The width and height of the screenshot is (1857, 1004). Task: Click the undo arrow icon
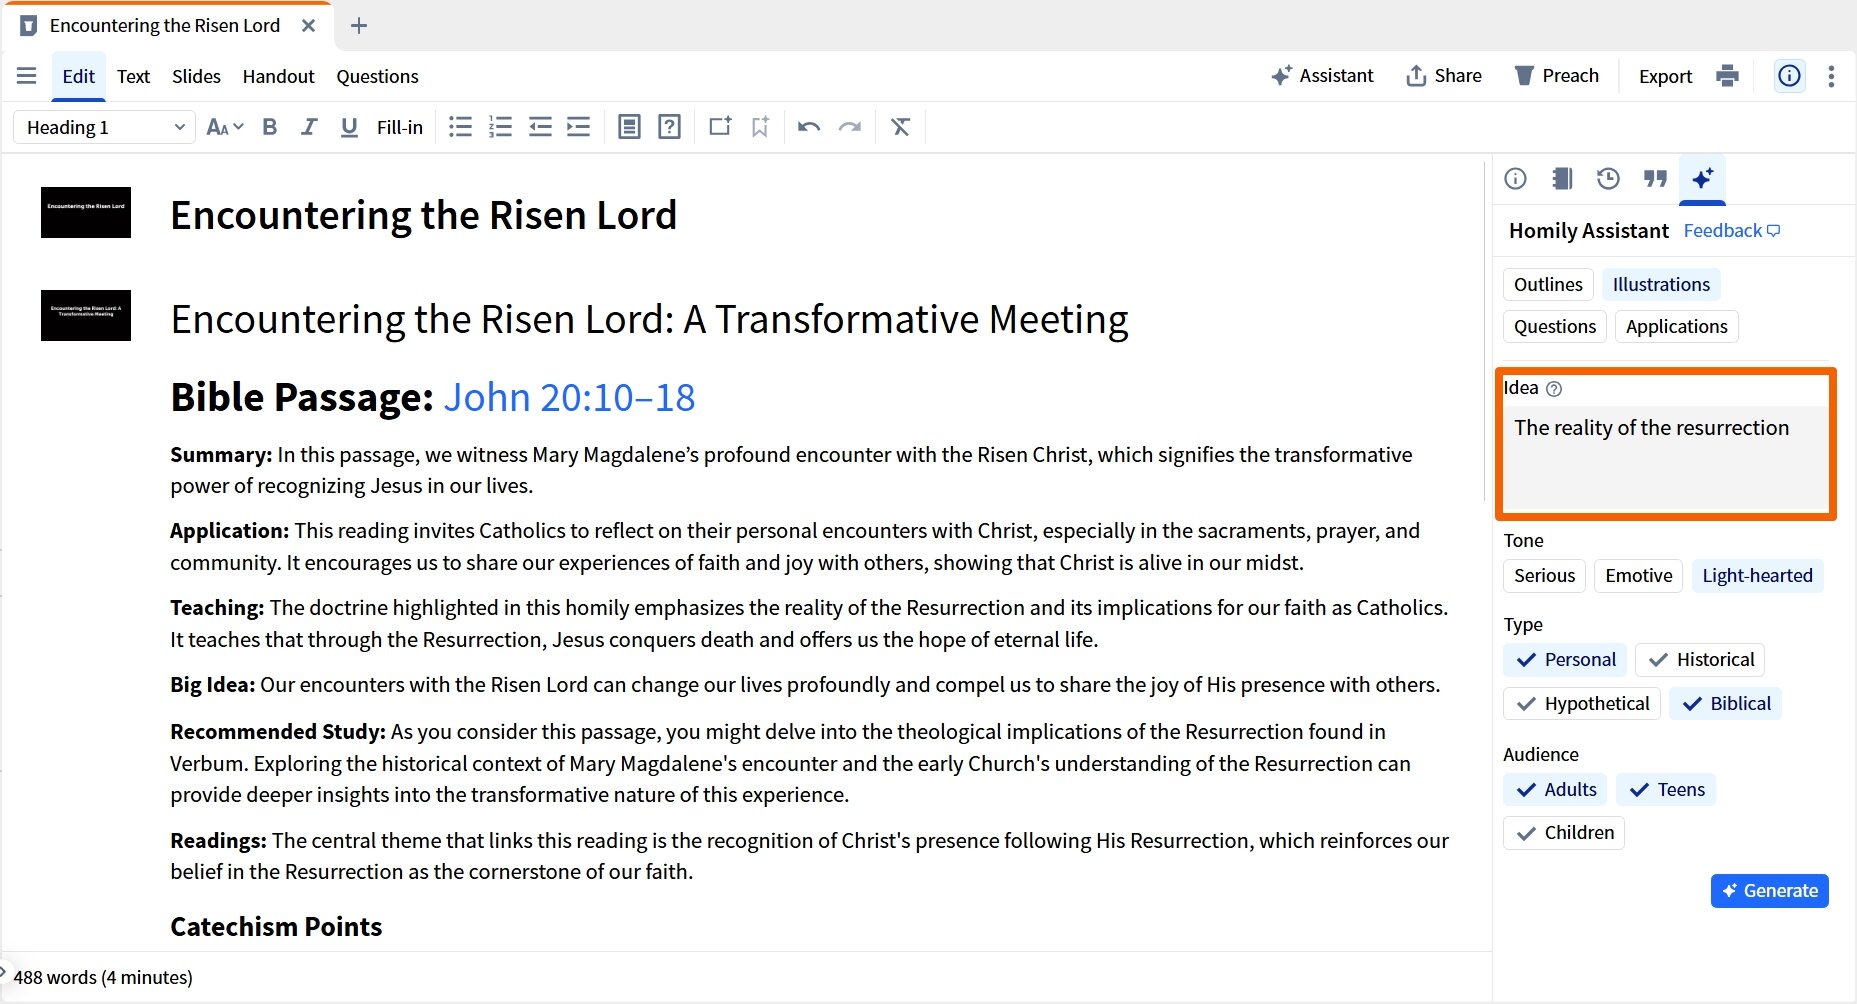(809, 127)
